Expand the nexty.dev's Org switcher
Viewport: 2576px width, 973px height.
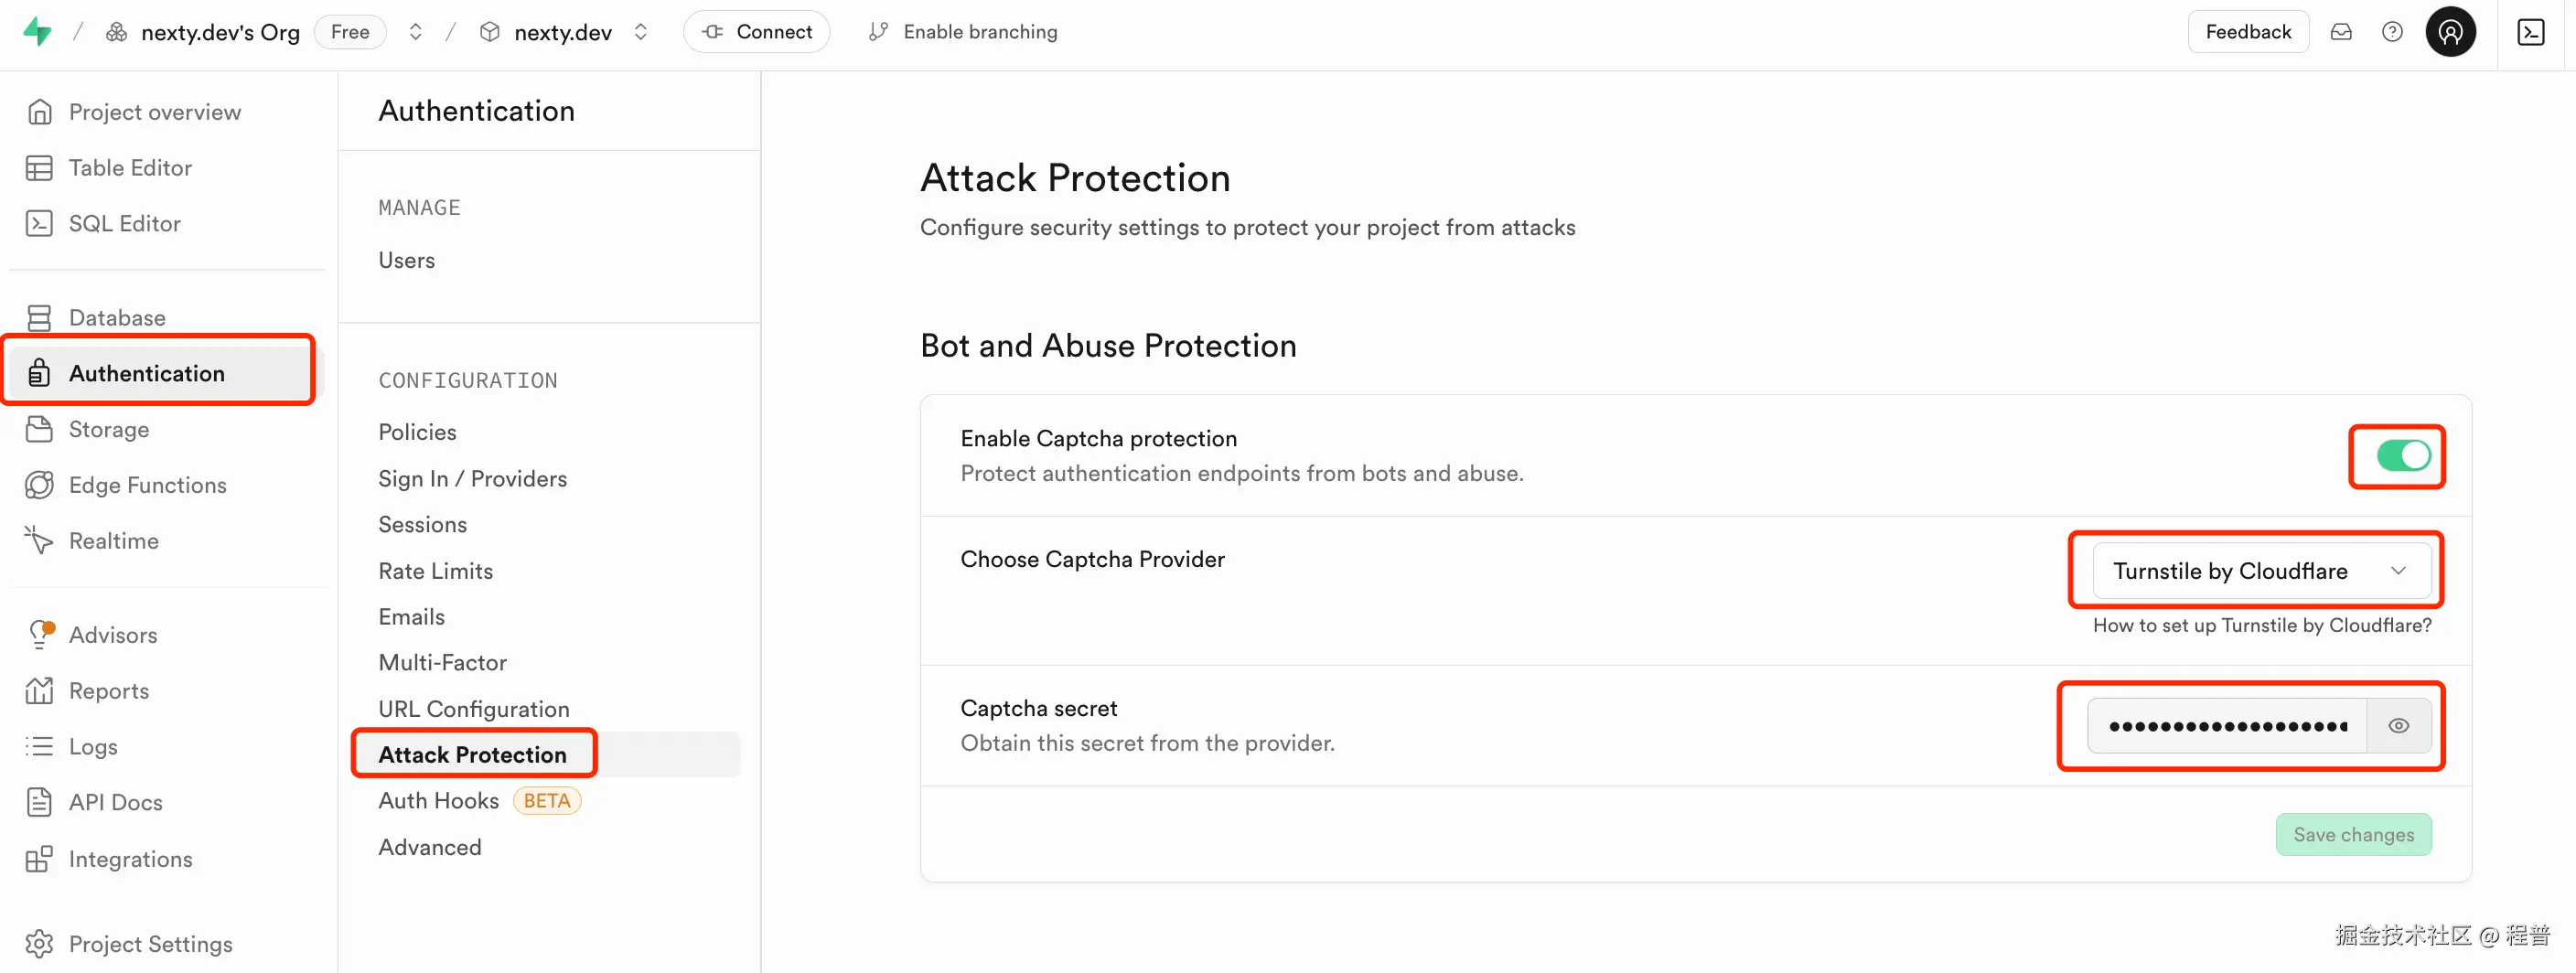click(x=415, y=31)
